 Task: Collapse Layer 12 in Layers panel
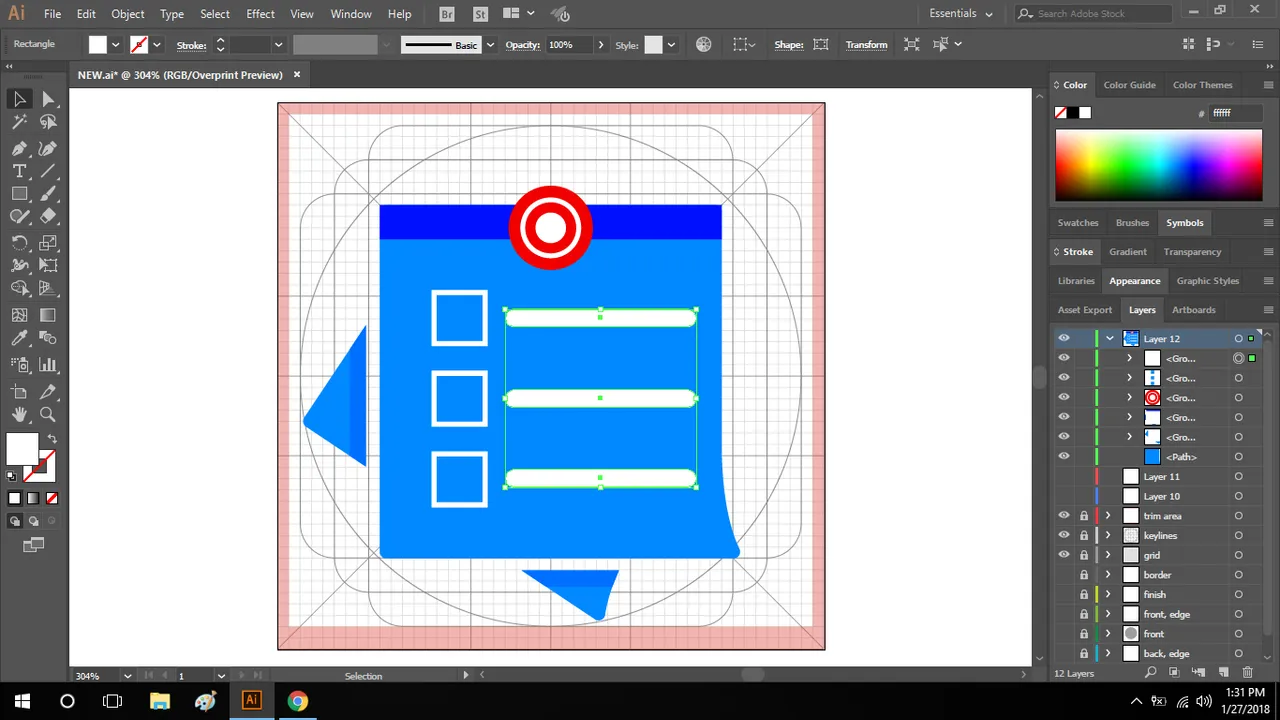pos(1109,338)
